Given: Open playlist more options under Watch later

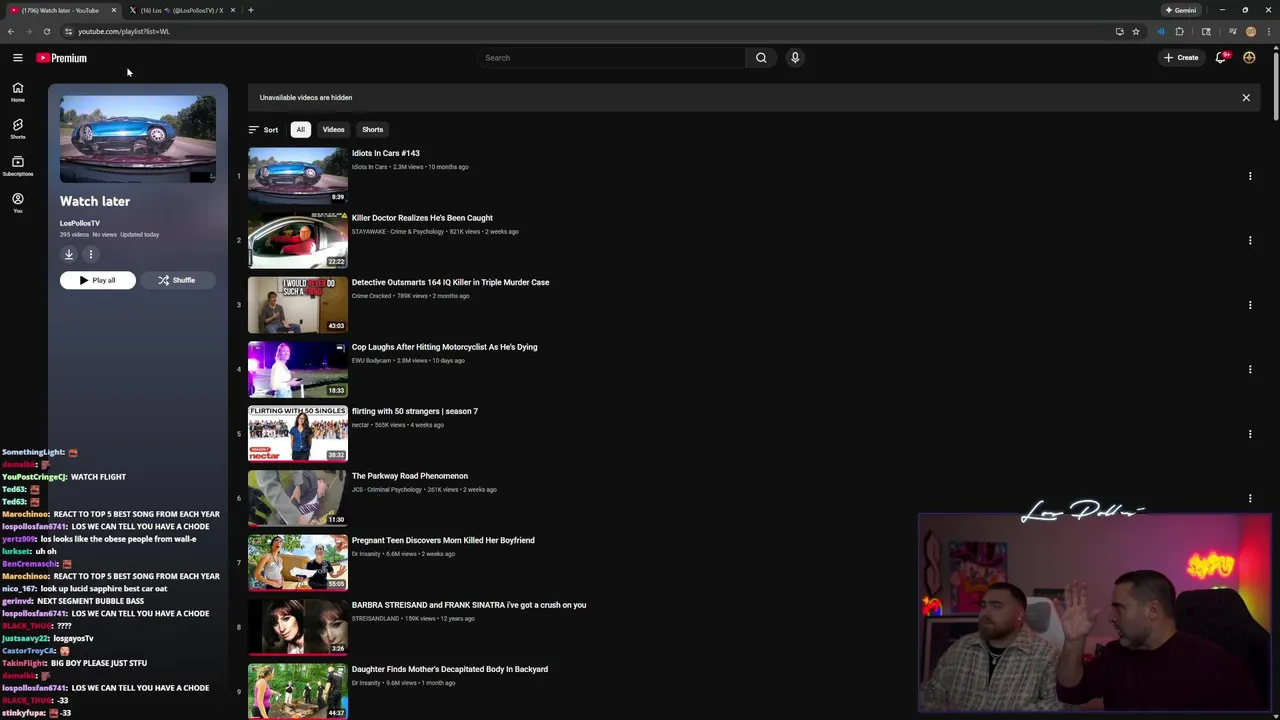Looking at the screenshot, I should [x=90, y=254].
